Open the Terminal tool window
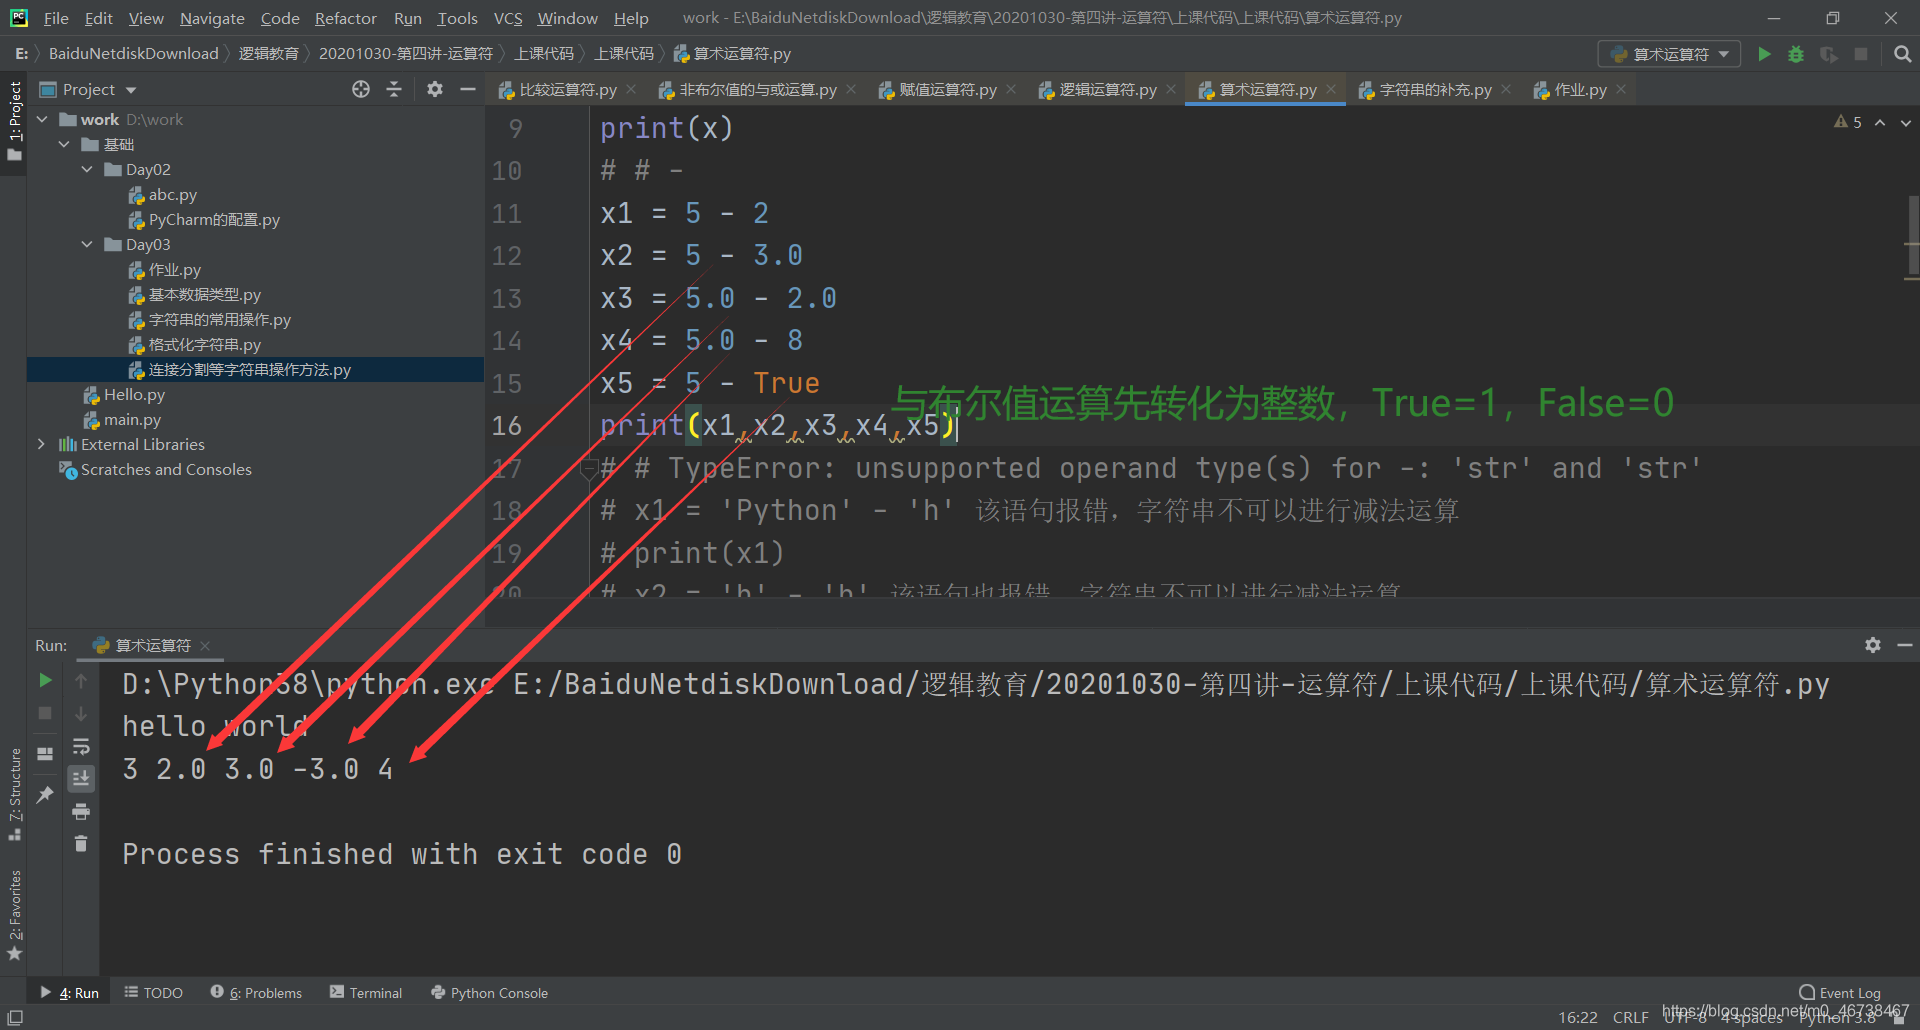Image resolution: width=1920 pixels, height=1030 pixels. pyautogui.click(x=366, y=993)
